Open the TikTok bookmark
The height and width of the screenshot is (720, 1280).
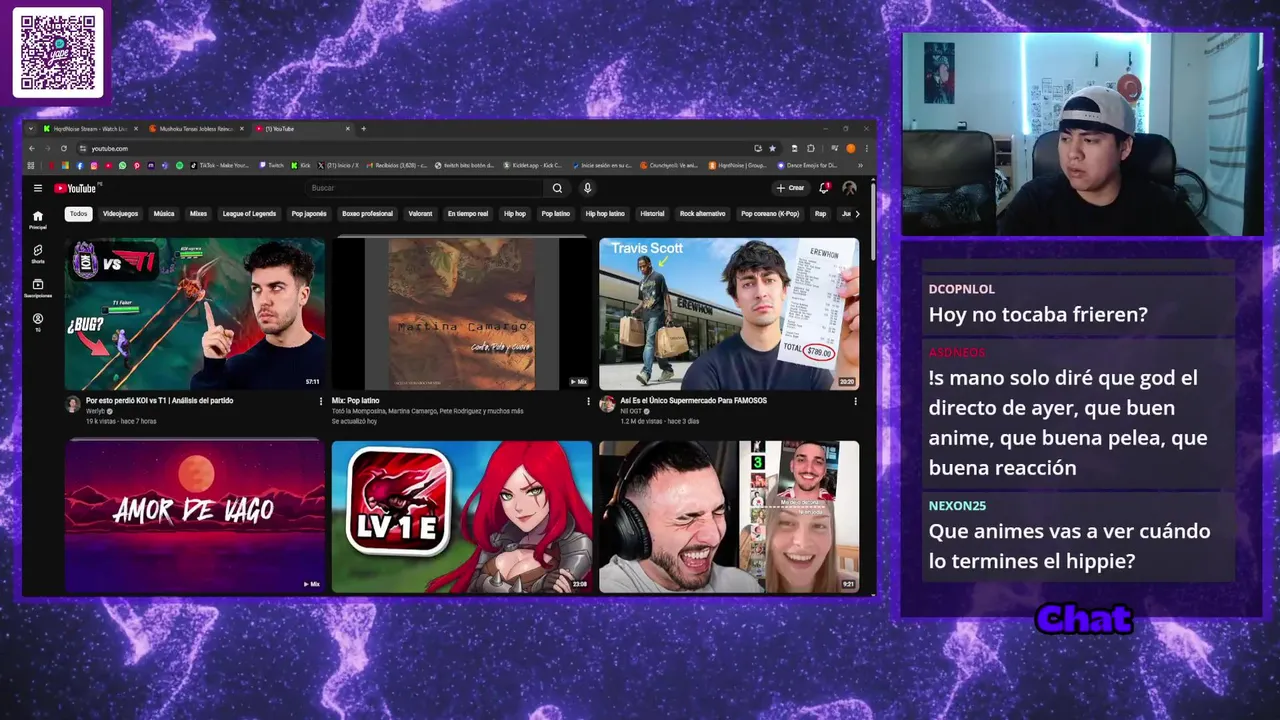[219, 165]
